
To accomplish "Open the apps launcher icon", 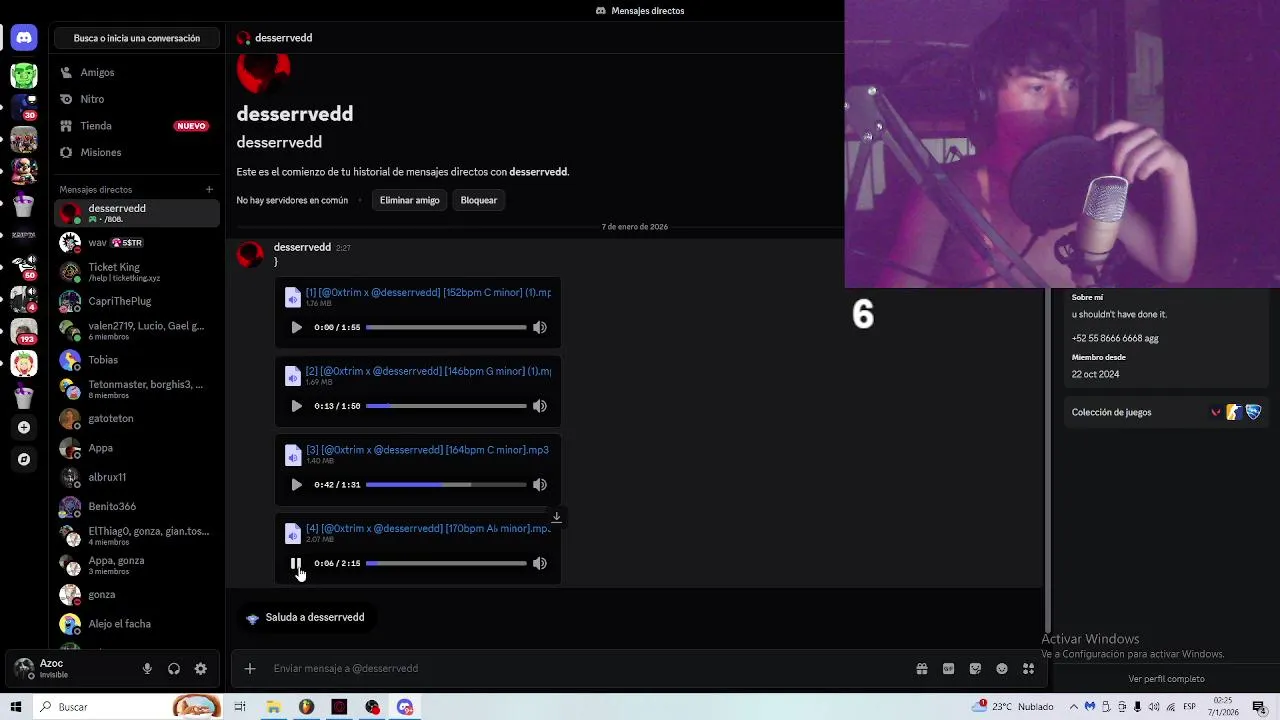I will 1029,669.
